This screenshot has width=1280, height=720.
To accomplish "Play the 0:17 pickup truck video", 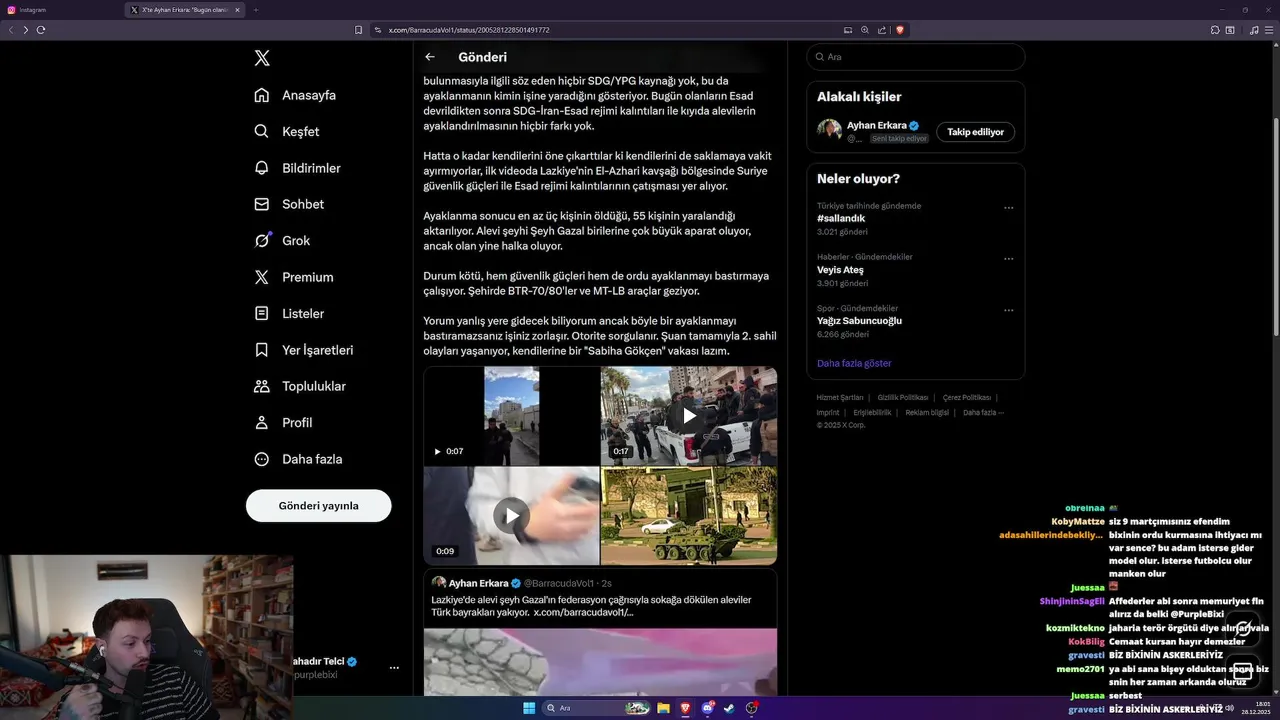I will [689, 416].
